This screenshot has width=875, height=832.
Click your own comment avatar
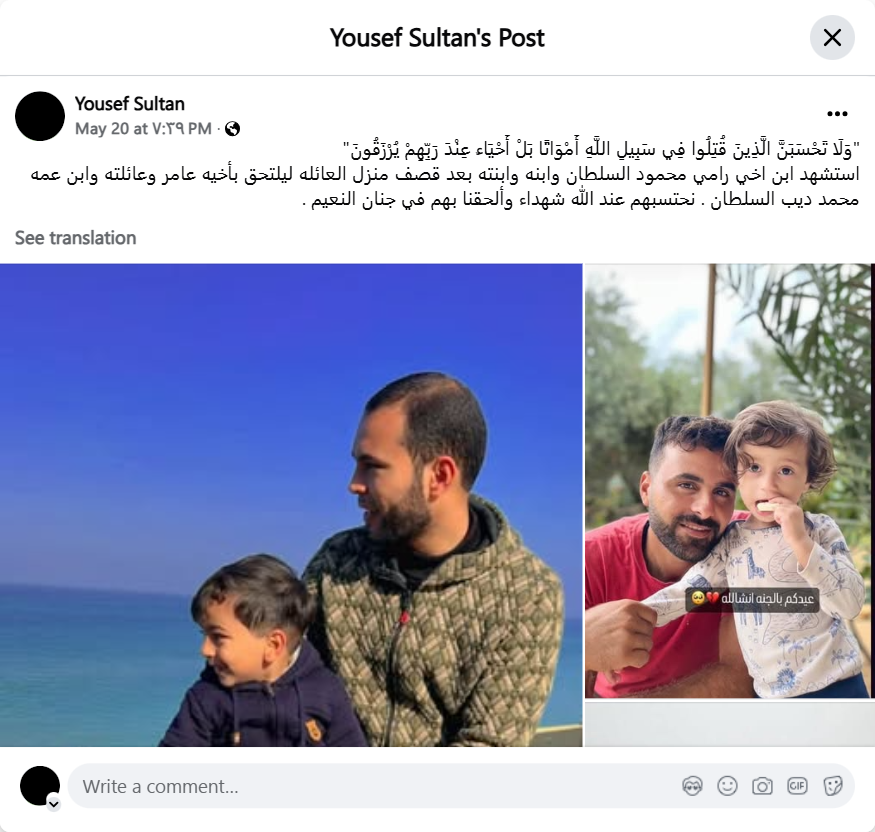pyautogui.click(x=40, y=786)
